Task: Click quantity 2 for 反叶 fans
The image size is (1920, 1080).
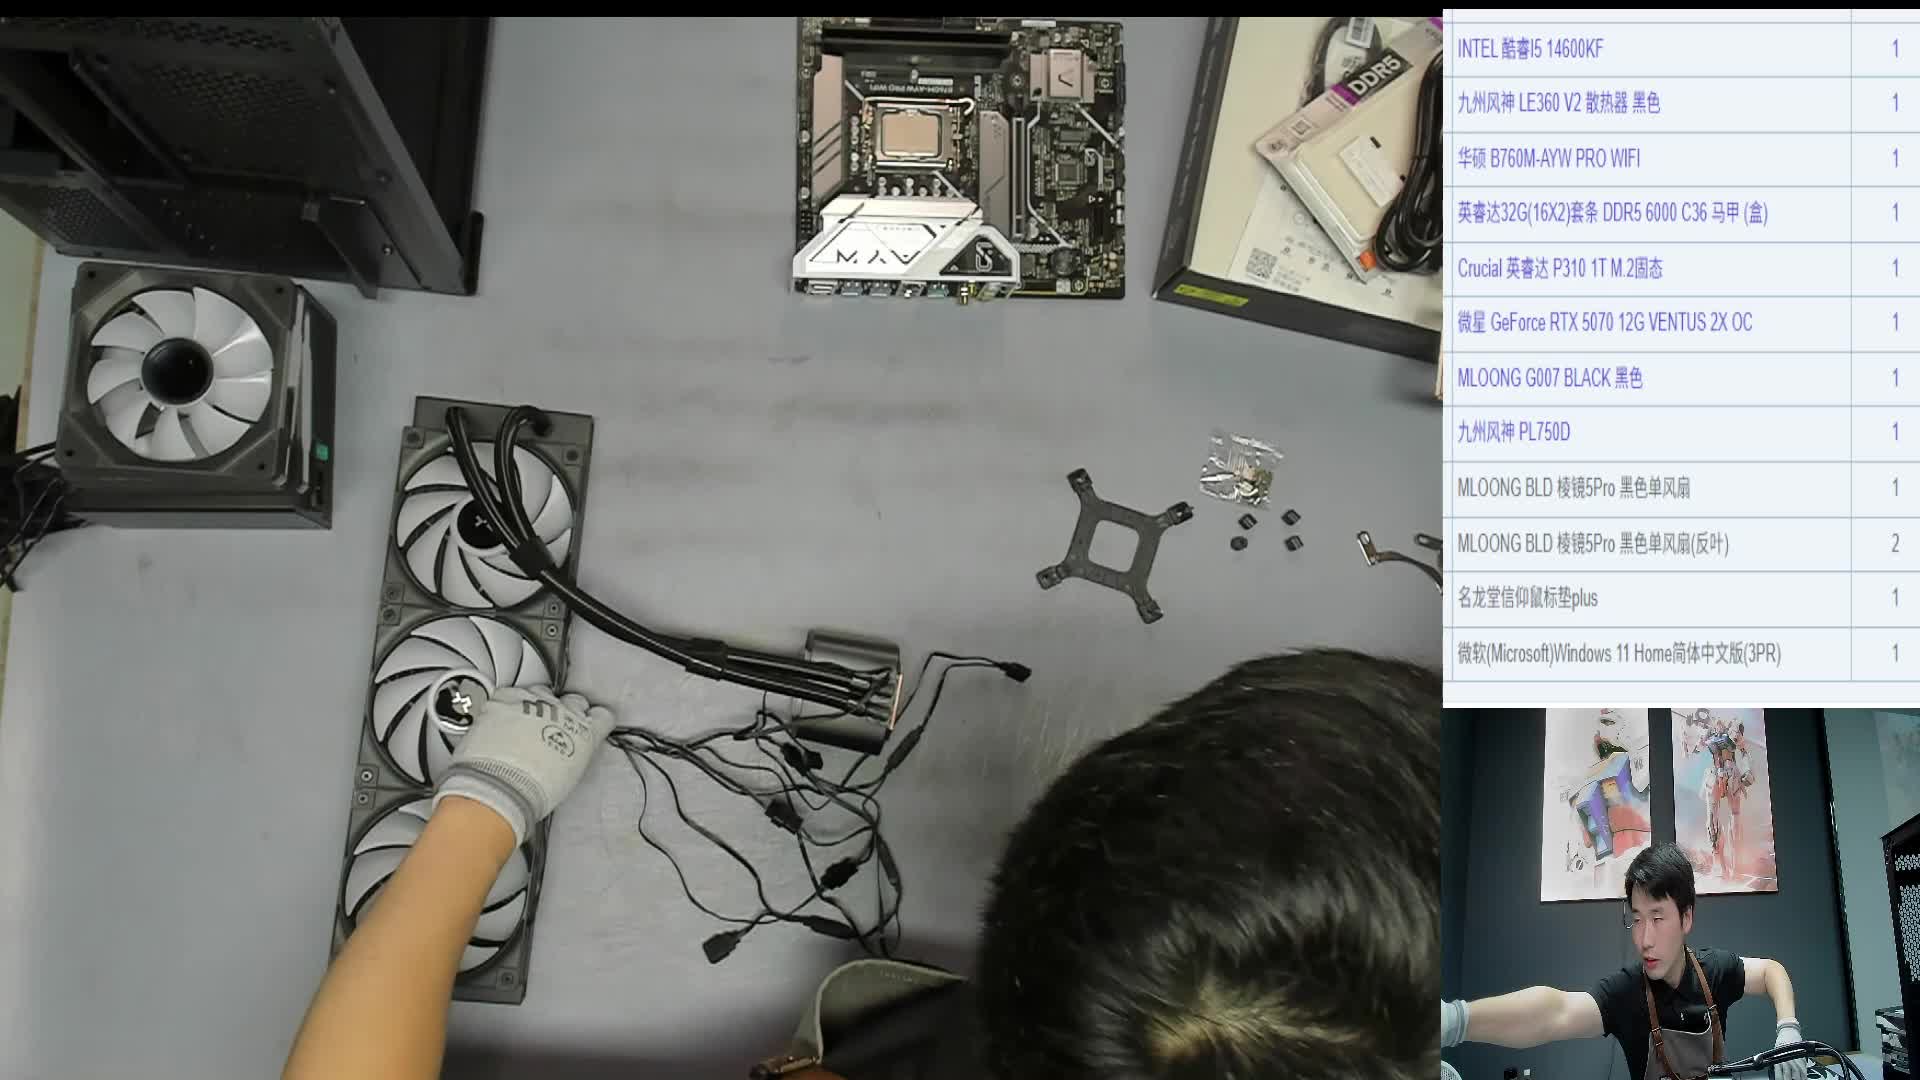Action: 1894,543
